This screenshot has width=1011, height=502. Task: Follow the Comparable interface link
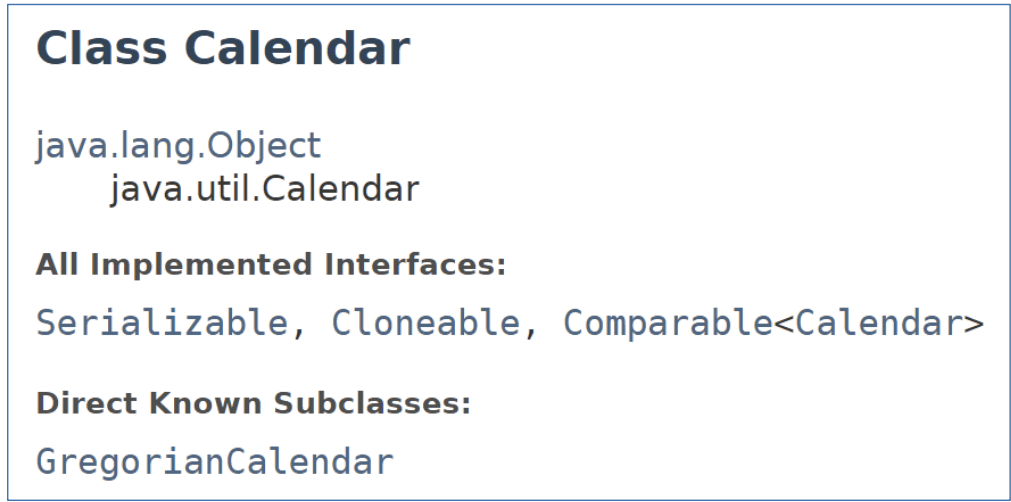[x=667, y=323]
